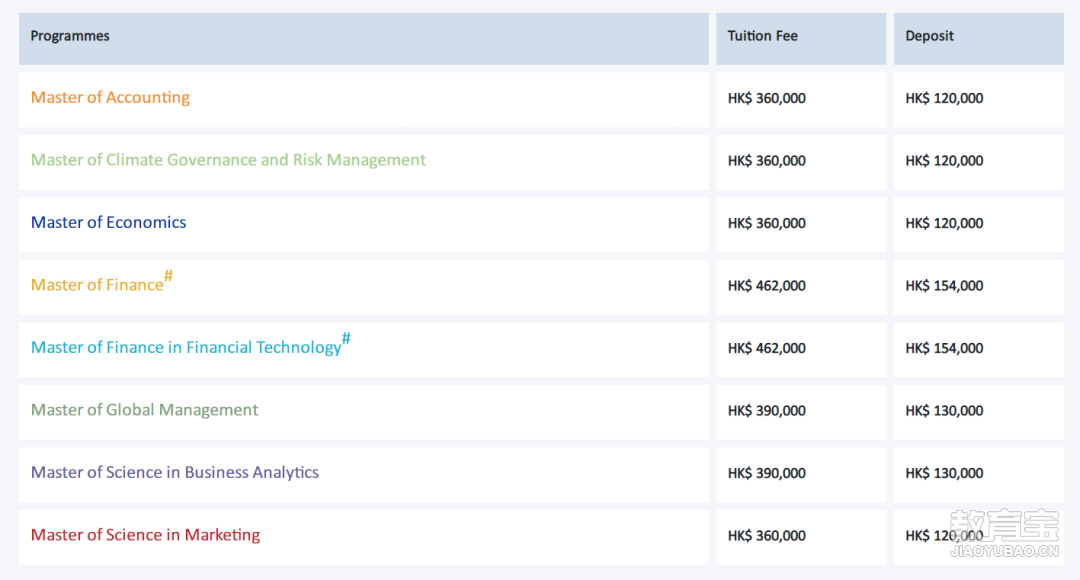This screenshot has width=1080, height=580.
Task: Select Master of Economics HK$ 120,000 deposit cell
Action: [979, 225]
